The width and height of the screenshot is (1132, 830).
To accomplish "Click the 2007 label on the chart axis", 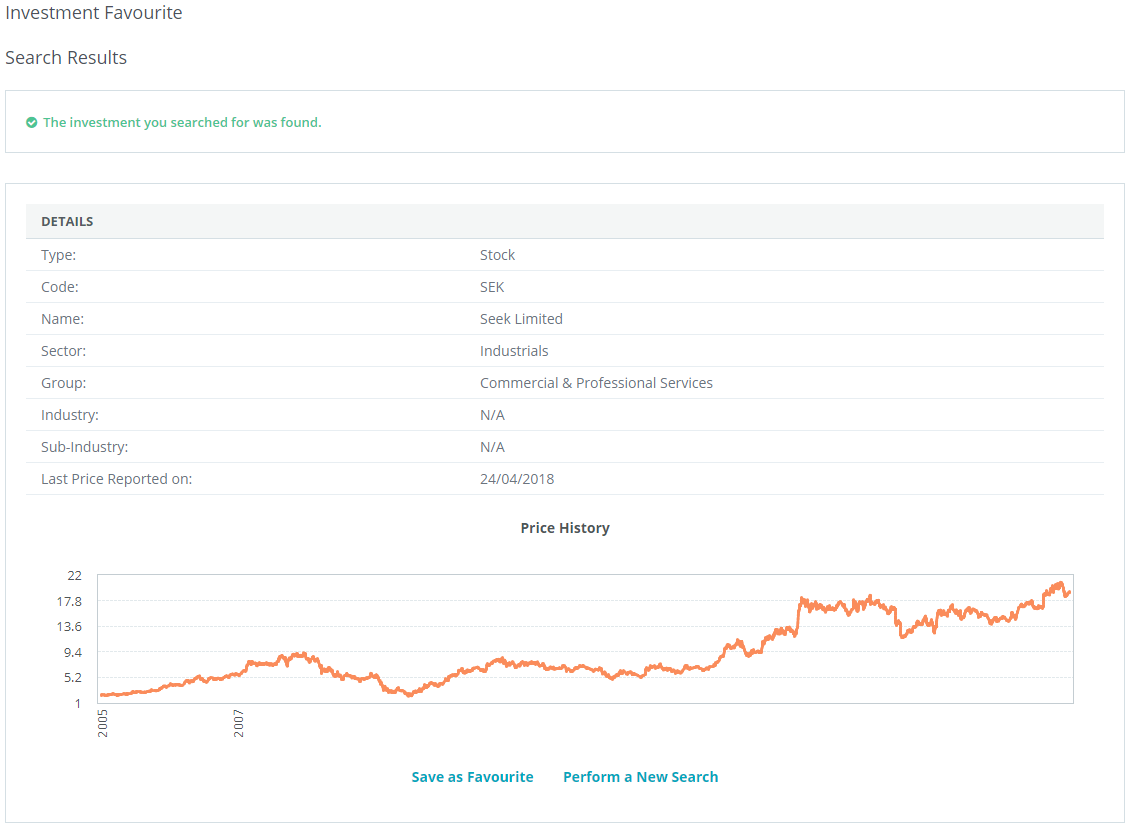I will (239, 724).
